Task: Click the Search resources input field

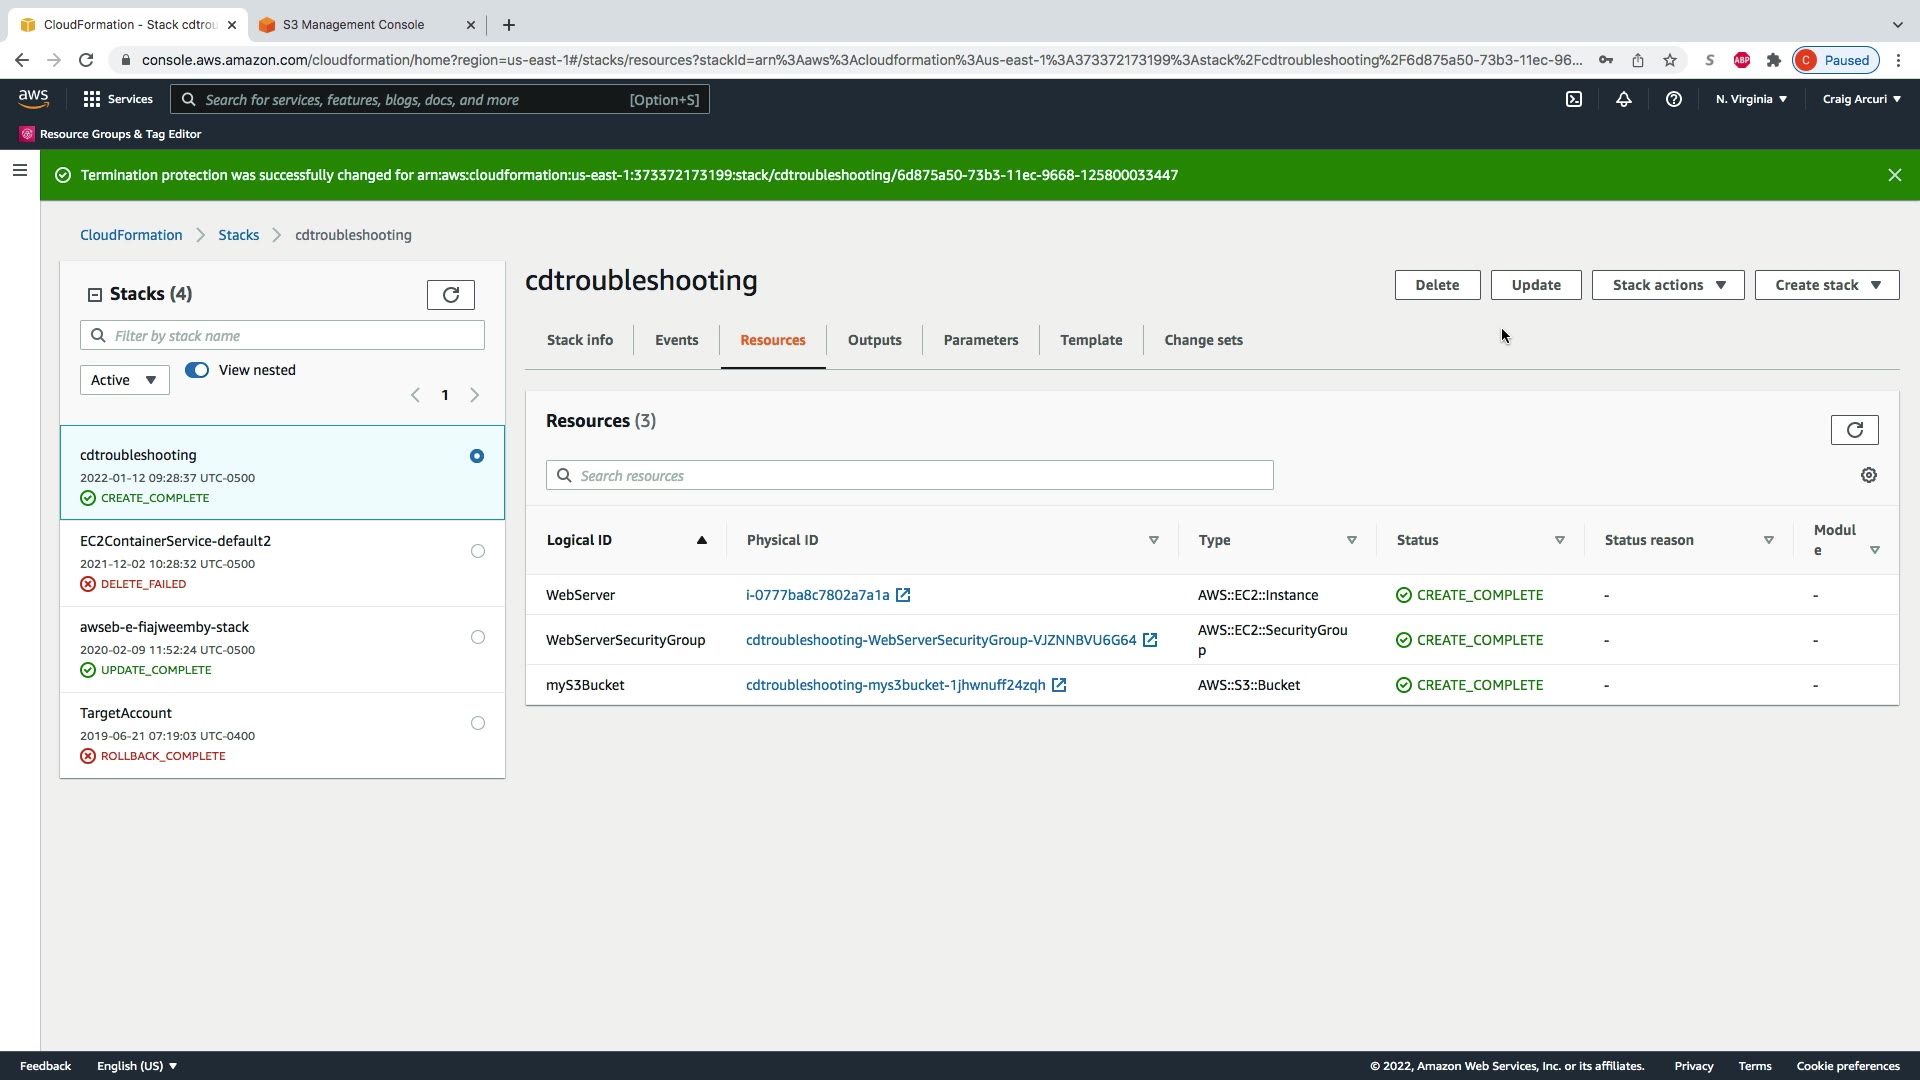Action: (x=910, y=476)
